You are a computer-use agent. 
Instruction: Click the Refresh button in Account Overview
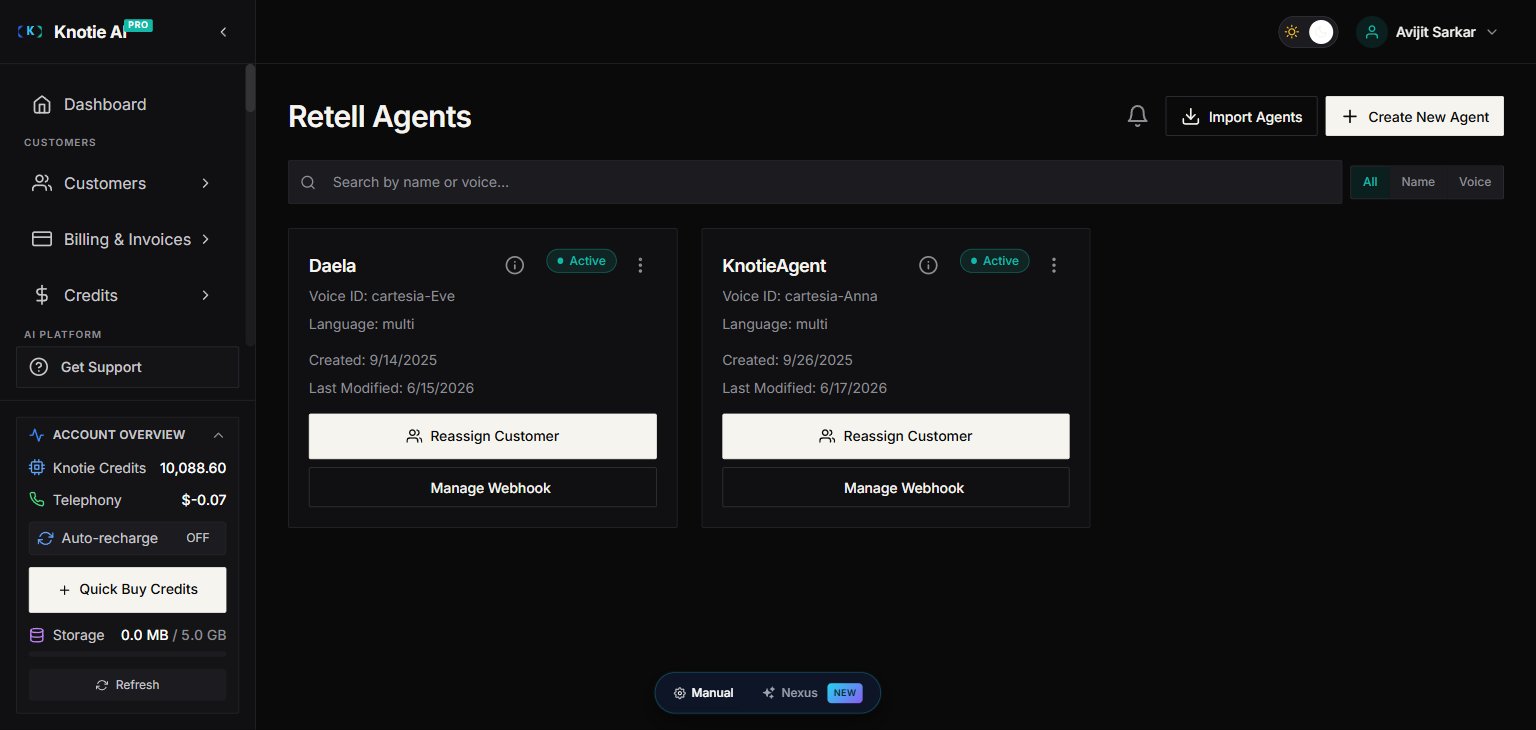[127, 685]
